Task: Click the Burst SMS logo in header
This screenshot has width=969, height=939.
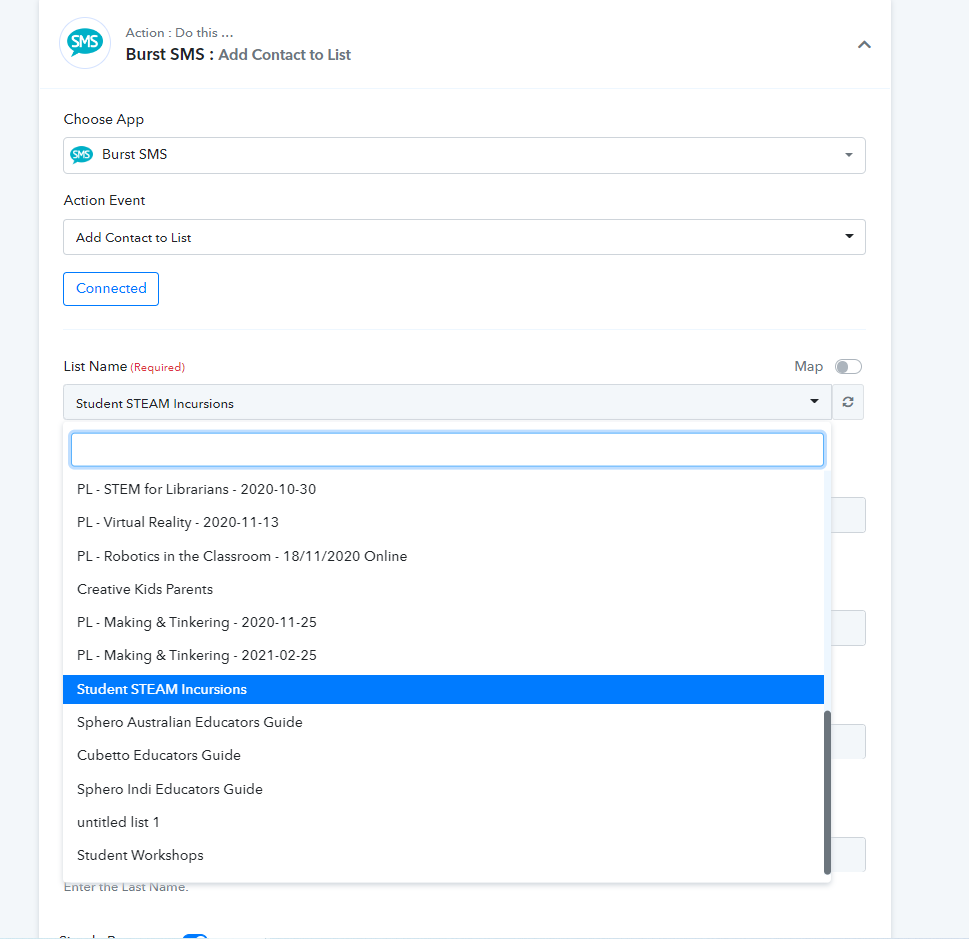Action: 85,43
